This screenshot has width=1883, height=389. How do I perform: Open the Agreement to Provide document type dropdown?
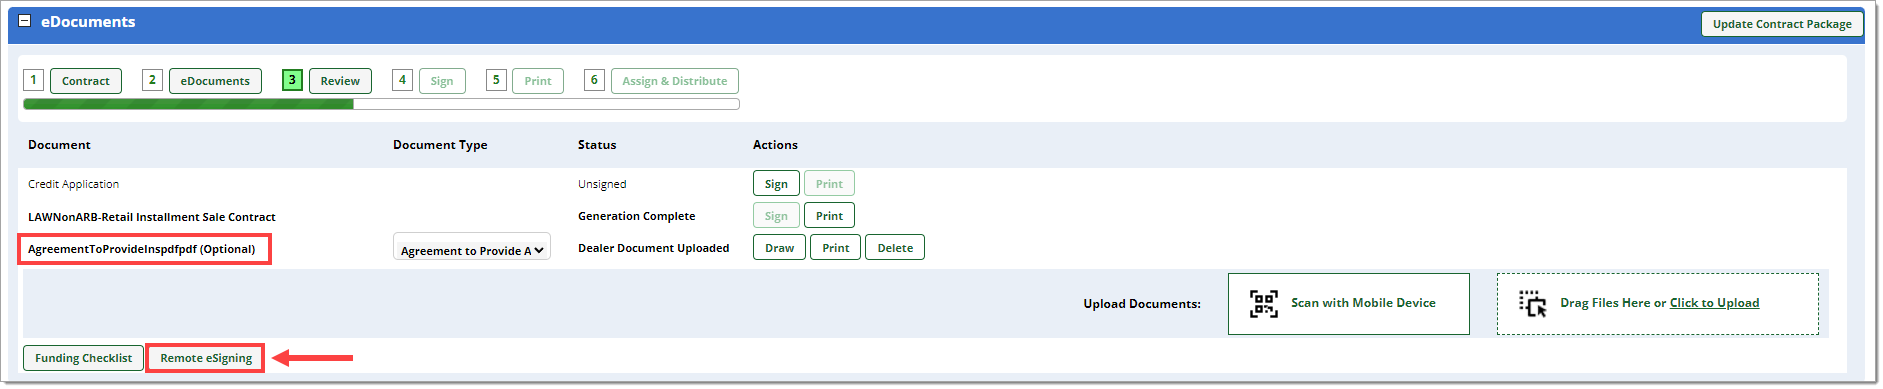[472, 250]
